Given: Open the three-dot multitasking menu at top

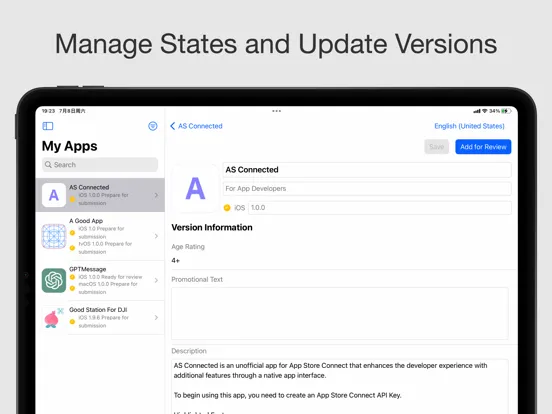Looking at the screenshot, I should [x=276, y=111].
